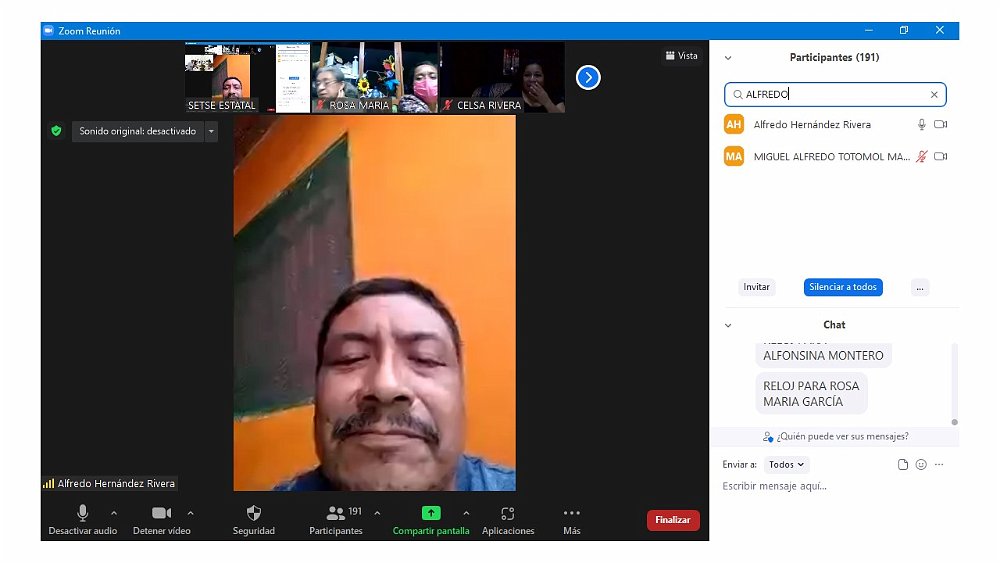Toggle microphone with Desactivar audio
The height and width of the screenshot is (563, 1000).
point(83,513)
